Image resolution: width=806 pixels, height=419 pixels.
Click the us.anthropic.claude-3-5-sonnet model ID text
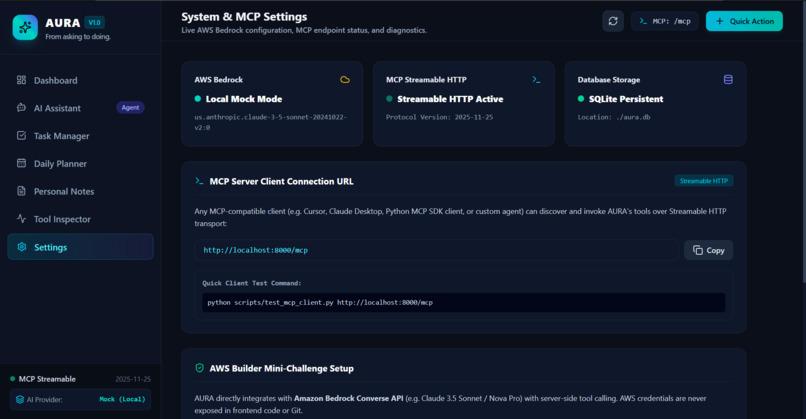[x=271, y=122]
